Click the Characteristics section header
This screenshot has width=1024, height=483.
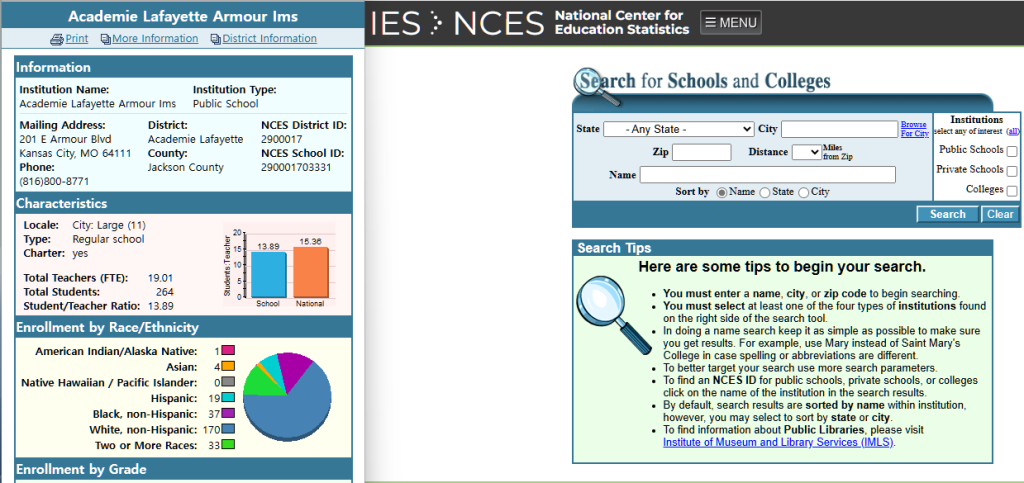(x=184, y=203)
